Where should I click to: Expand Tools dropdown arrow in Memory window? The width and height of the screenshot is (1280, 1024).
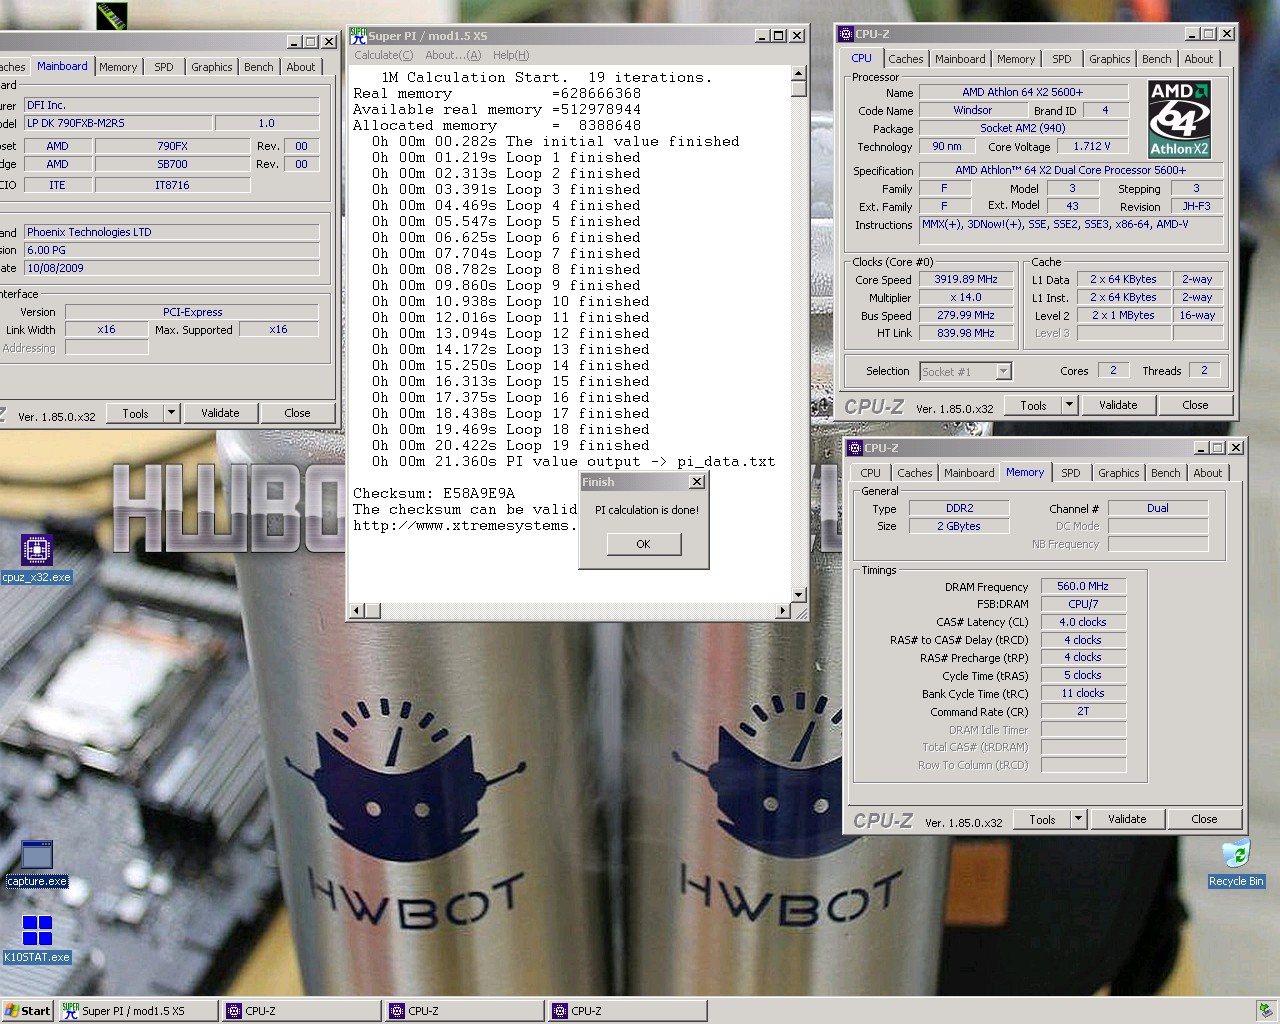pyautogui.click(x=1079, y=819)
